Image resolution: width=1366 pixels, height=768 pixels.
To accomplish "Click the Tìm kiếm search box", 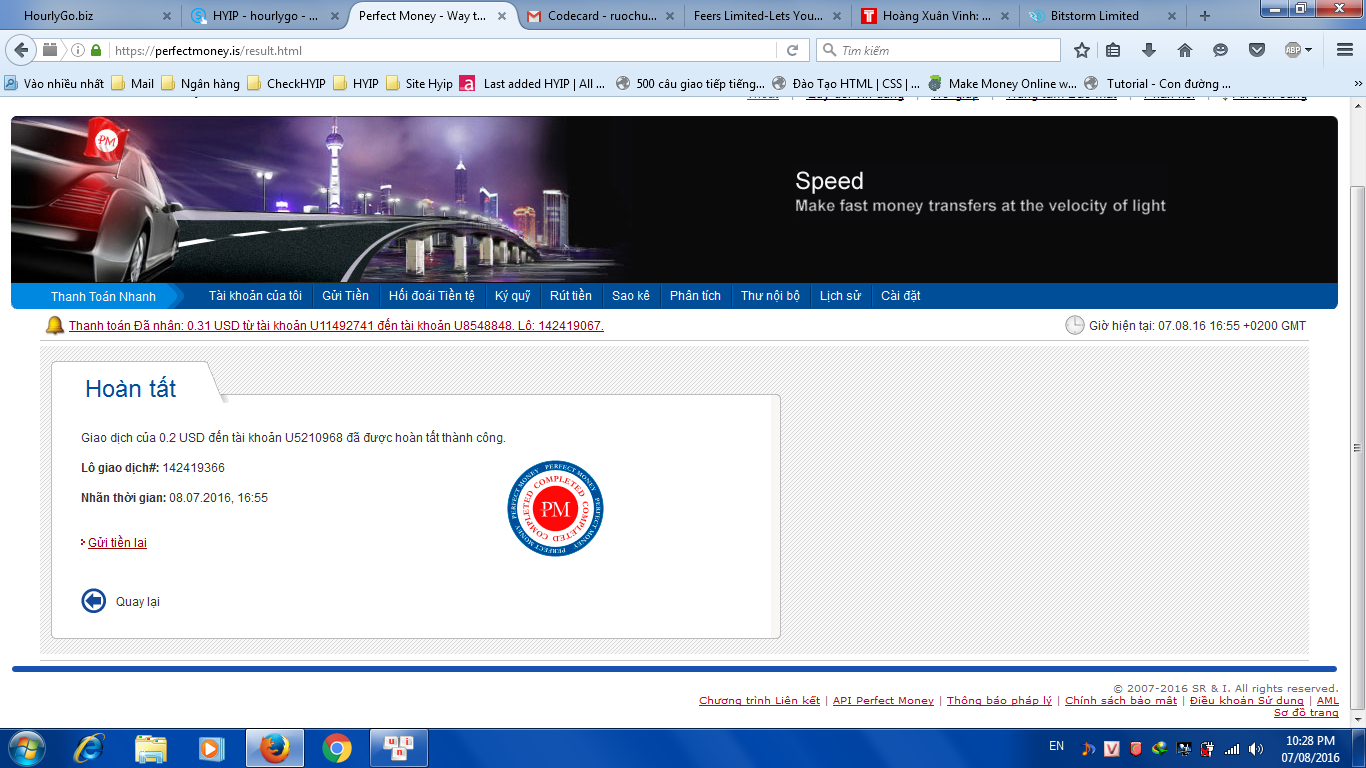I will [938, 50].
